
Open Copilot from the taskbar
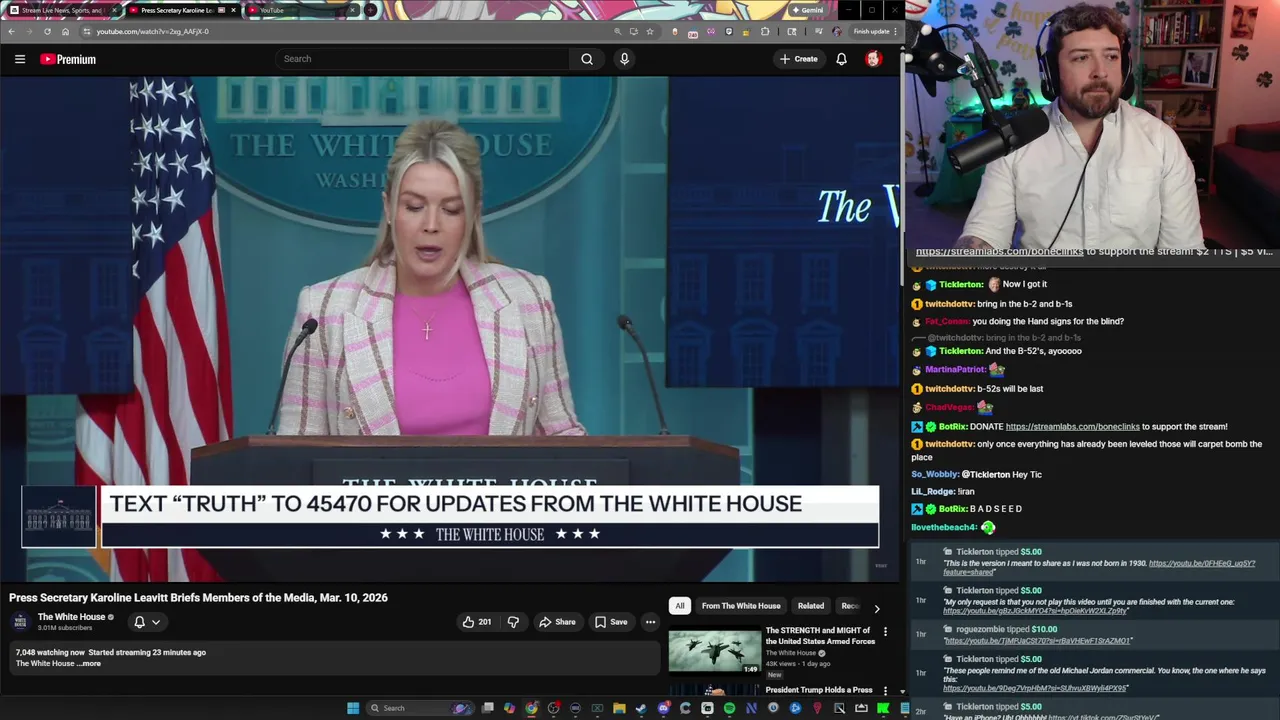coord(509,708)
